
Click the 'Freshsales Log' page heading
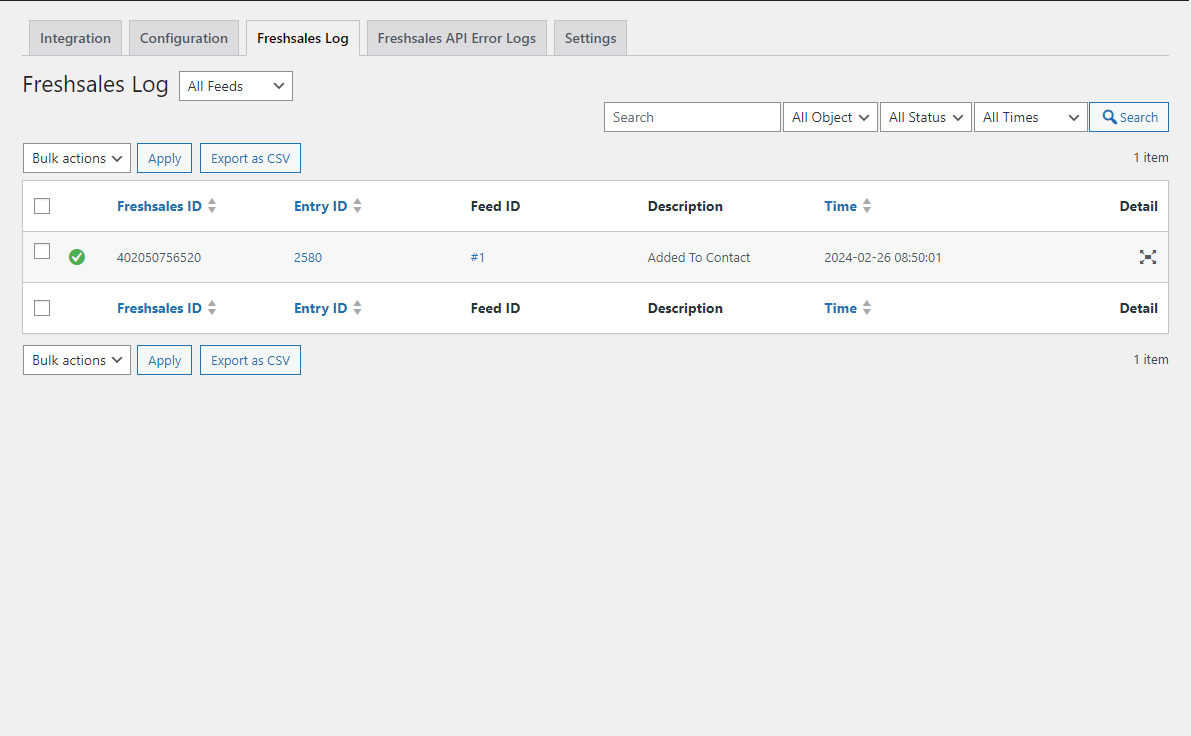pyautogui.click(x=95, y=84)
